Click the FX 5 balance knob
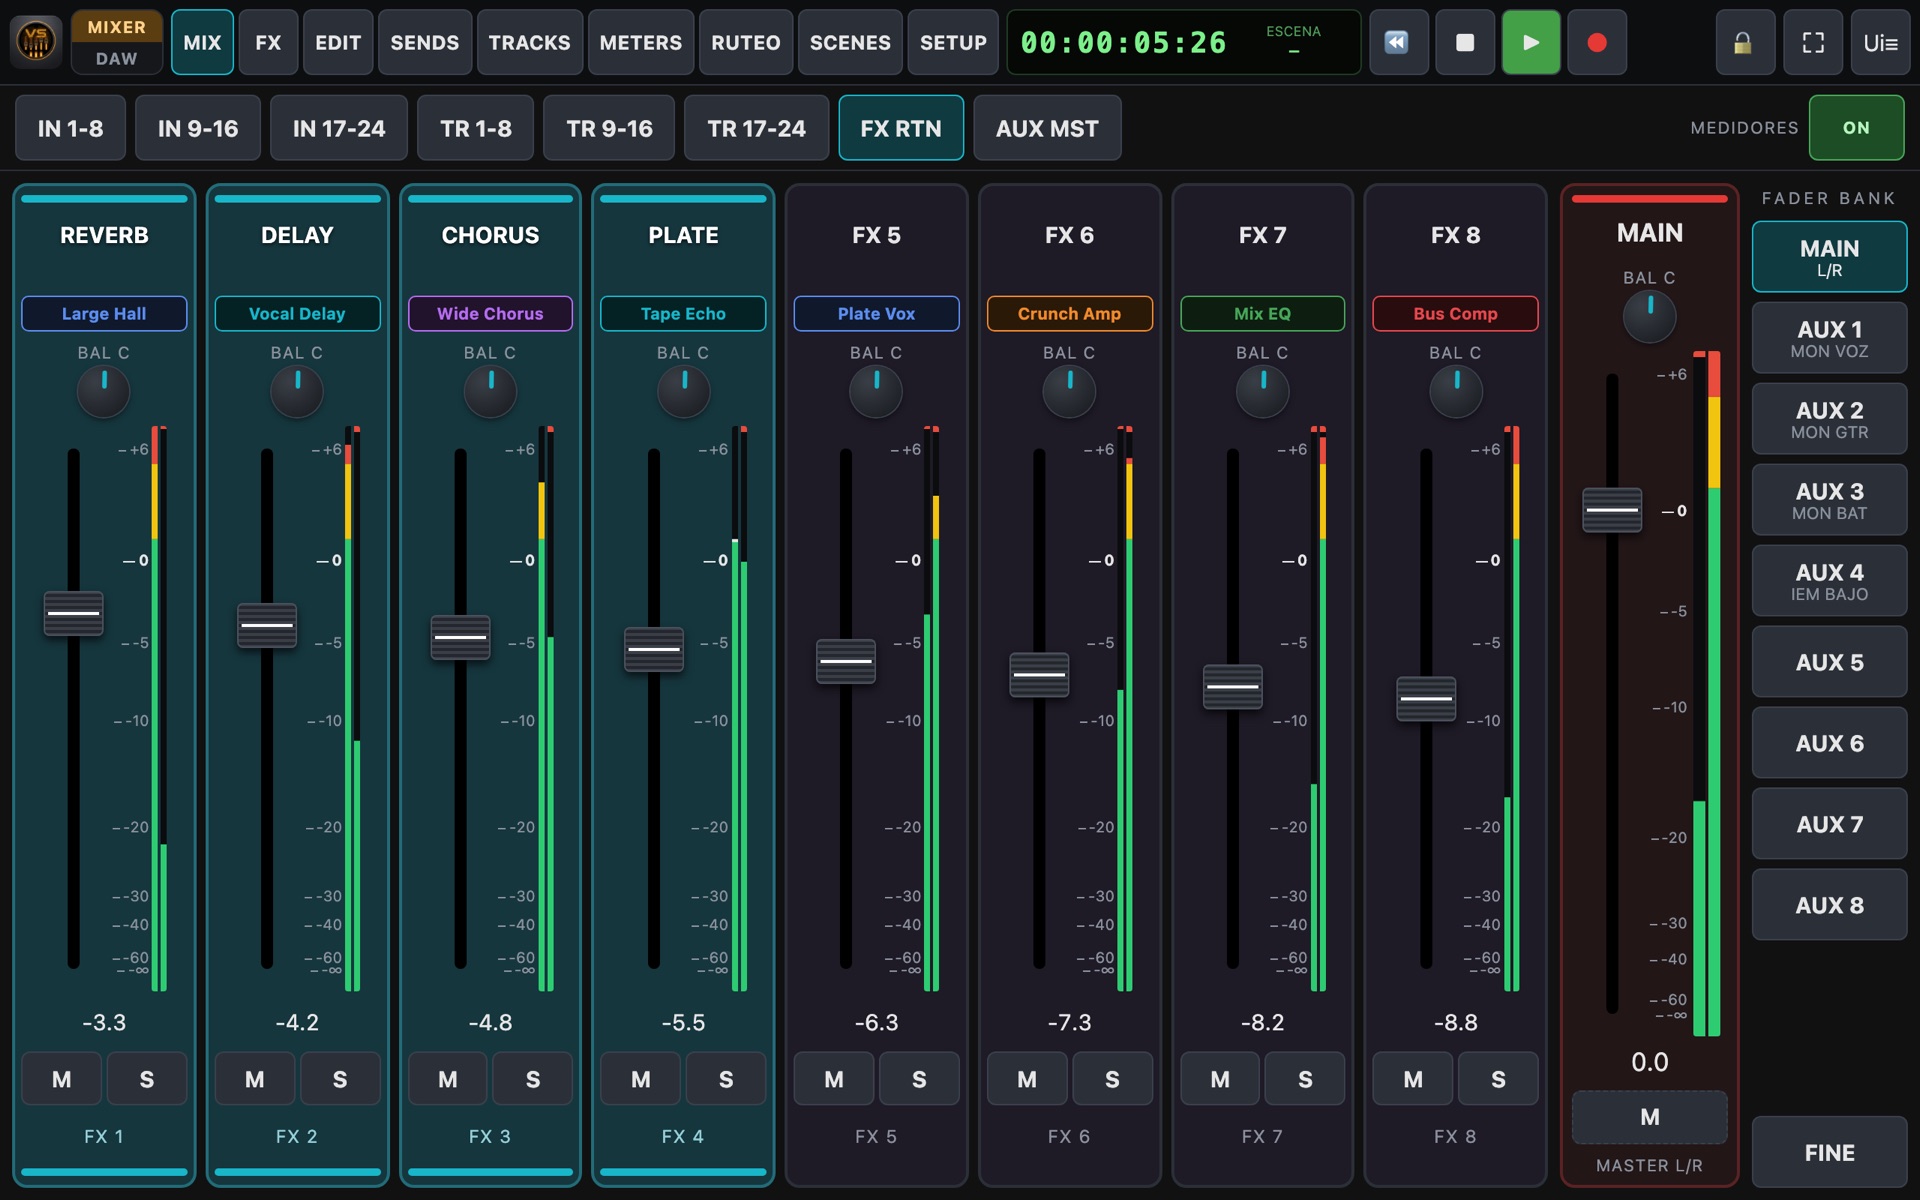The height and width of the screenshot is (1200, 1920). pyautogui.click(x=876, y=392)
